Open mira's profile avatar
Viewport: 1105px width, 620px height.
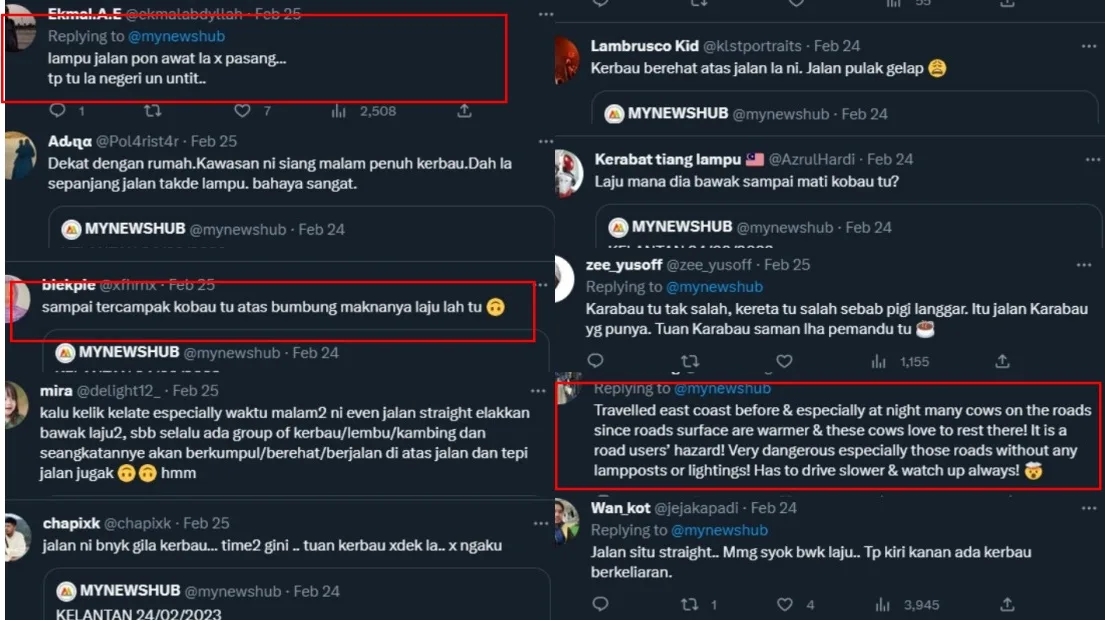click(x=18, y=405)
